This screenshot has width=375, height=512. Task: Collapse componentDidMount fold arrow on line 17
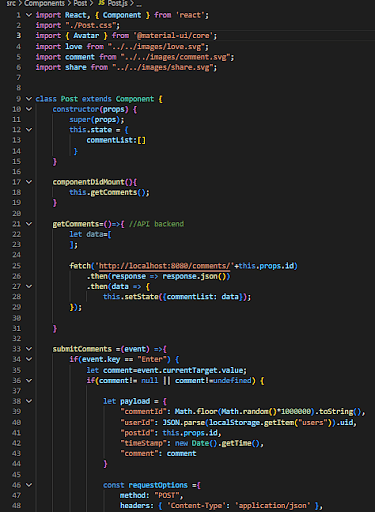click(29, 182)
